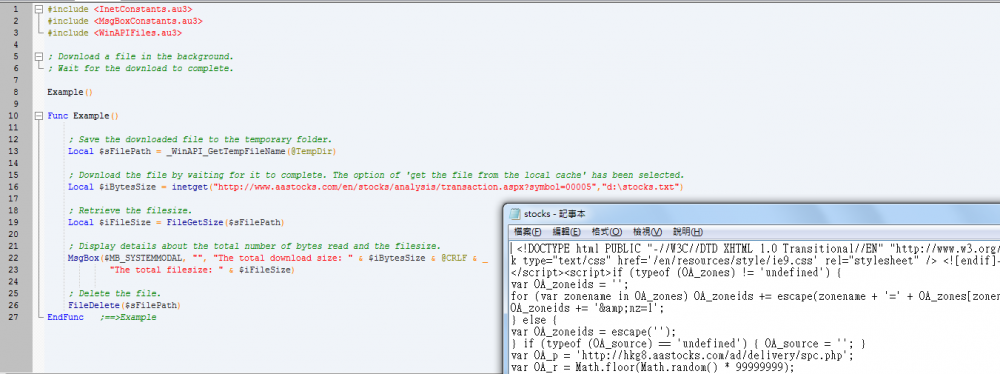Screen dimensions: 1000x374
Task: Open the 編輯(E) menu in Notepad
Action: [566, 232]
